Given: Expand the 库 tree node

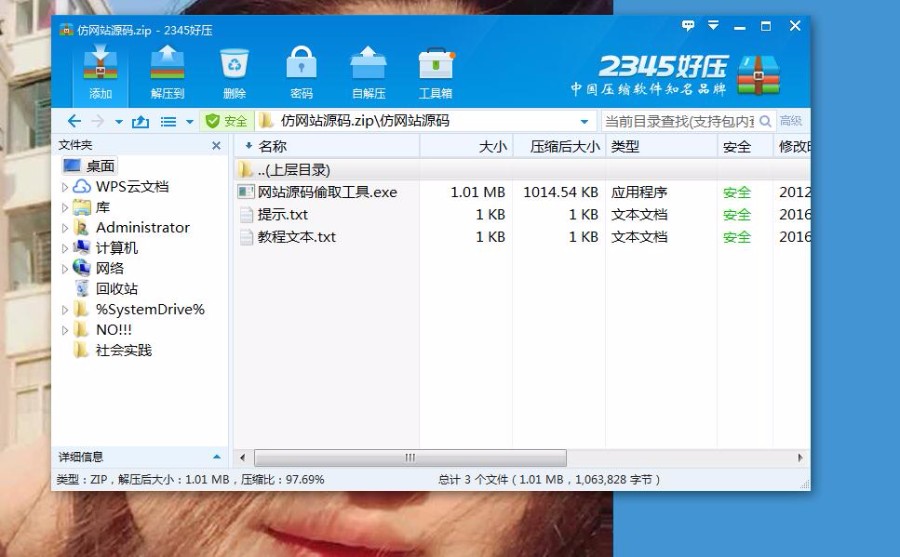Looking at the screenshot, I should [65, 207].
